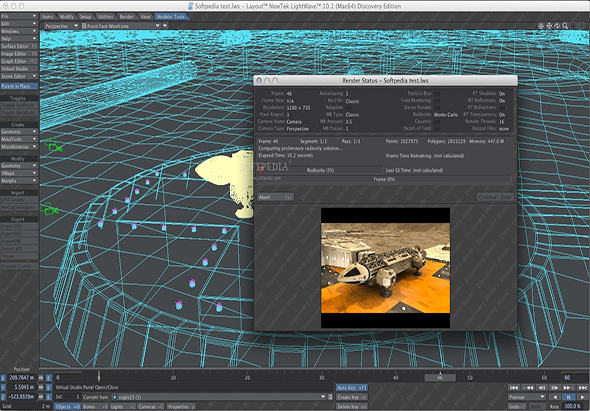The height and width of the screenshot is (411, 590).
Task: Click the Z axis channel button
Action: [3, 397]
